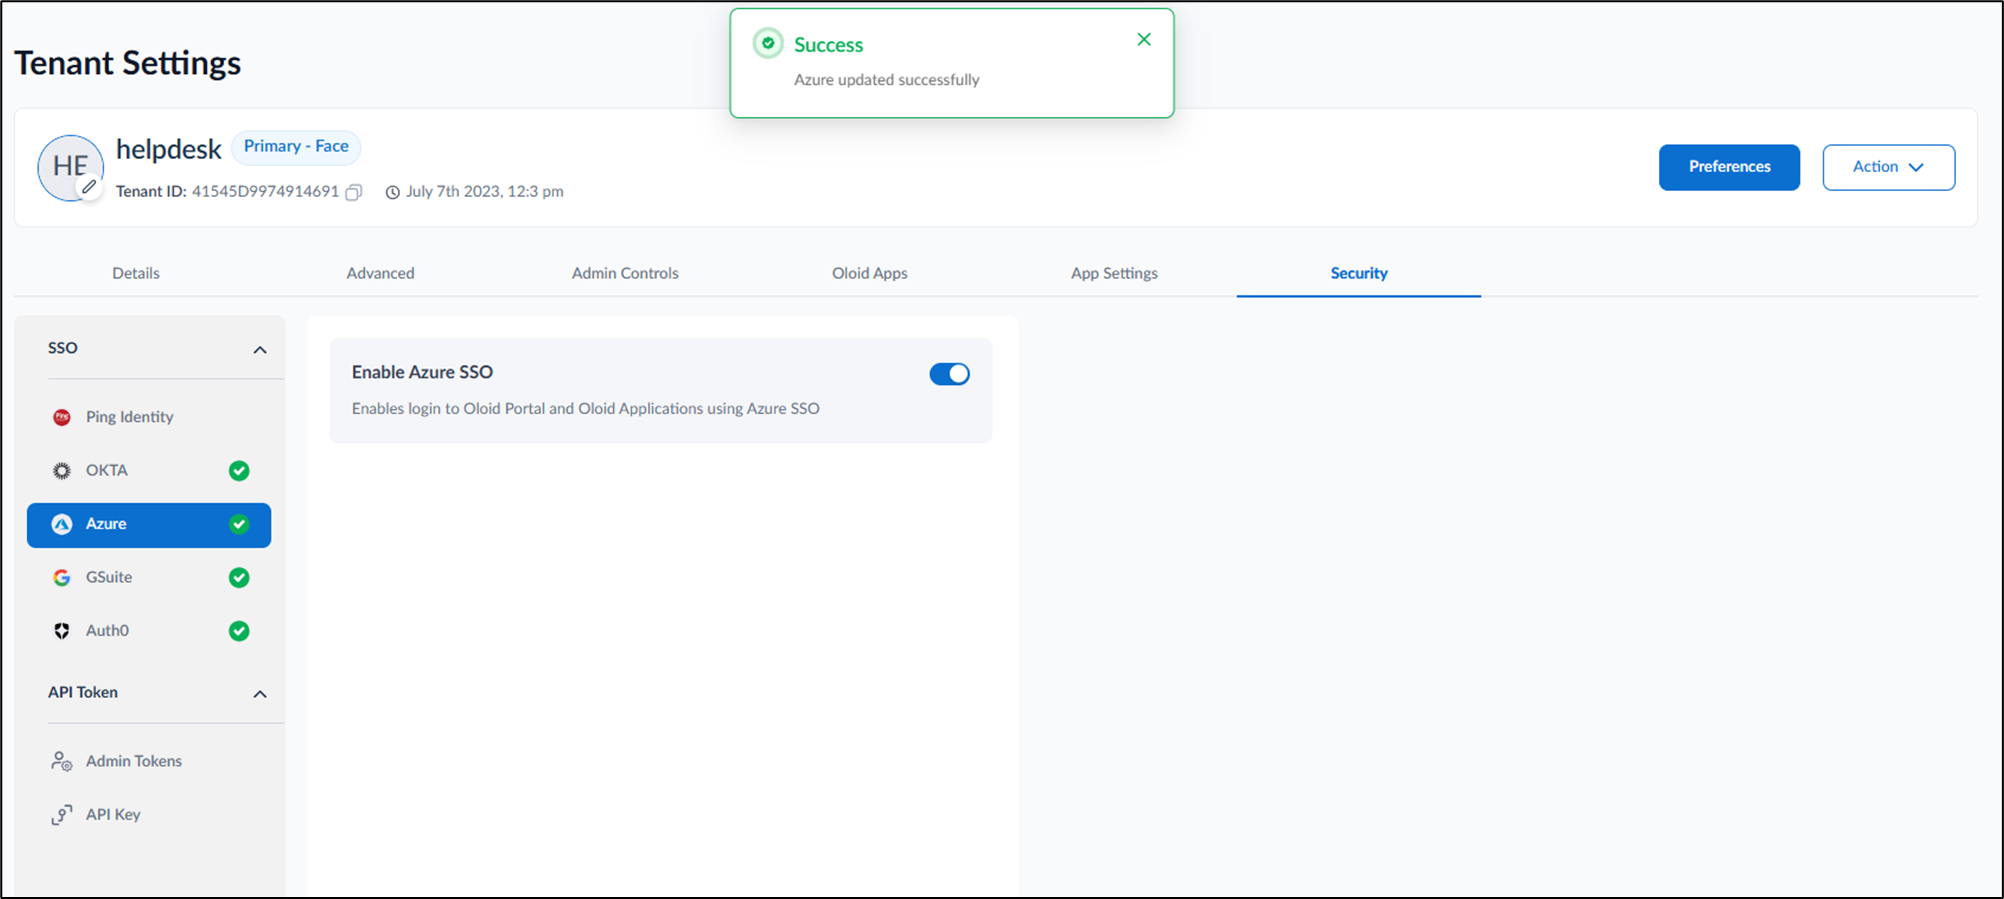Select the Oloid Apps tab
The width and height of the screenshot is (2004, 899).
click(x=870, y=273)
